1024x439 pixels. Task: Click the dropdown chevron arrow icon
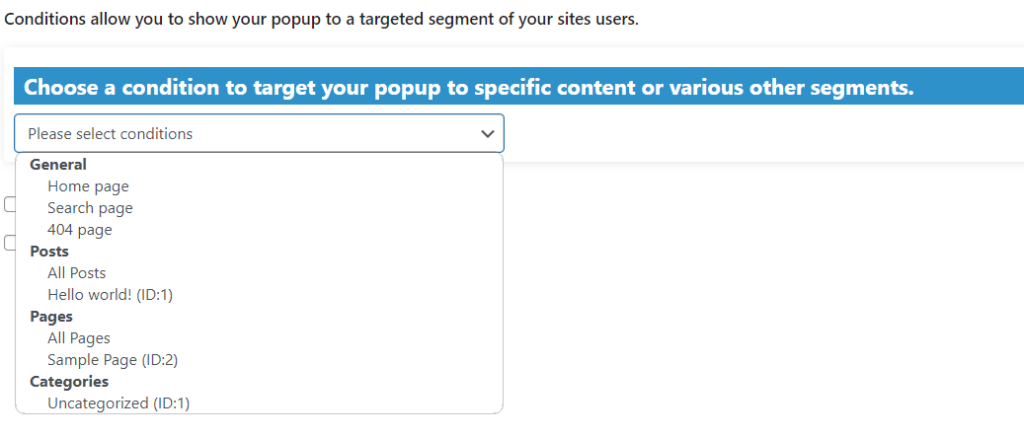487,134
